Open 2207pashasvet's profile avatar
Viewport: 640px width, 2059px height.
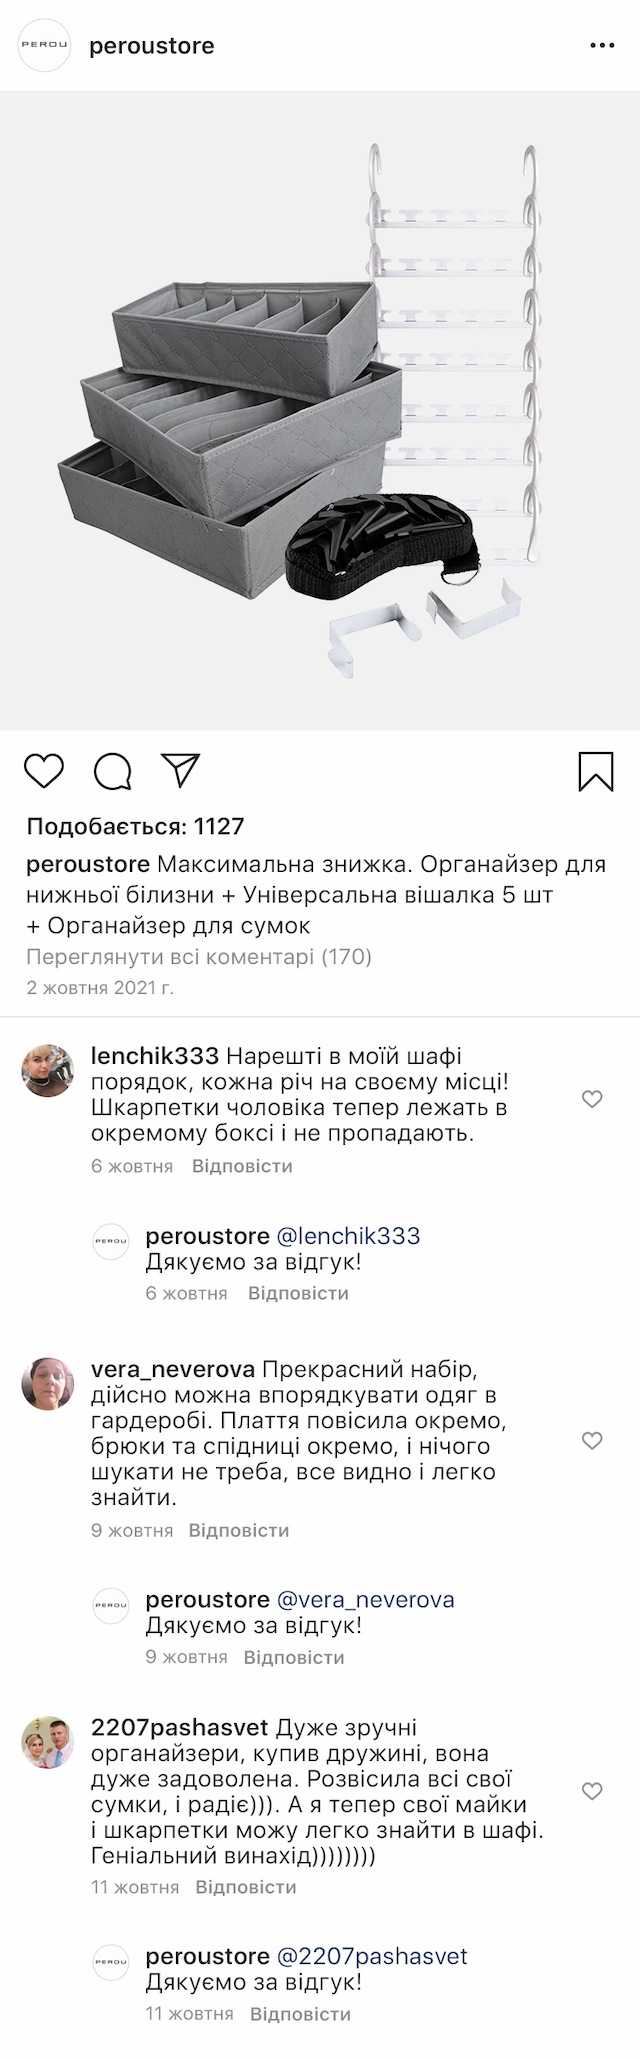pyautogui.click(x=48, y=1742)
